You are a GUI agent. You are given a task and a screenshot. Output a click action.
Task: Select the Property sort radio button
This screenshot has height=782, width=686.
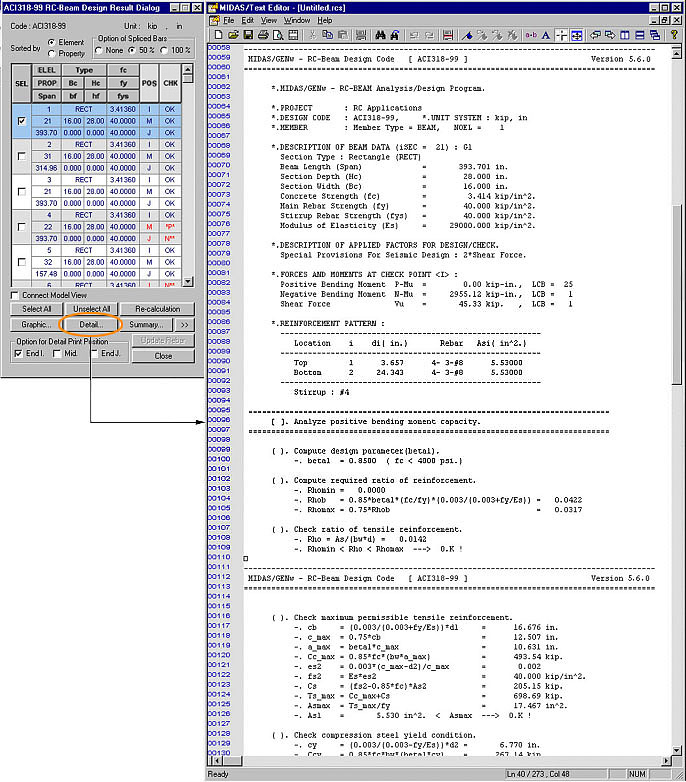51,53
